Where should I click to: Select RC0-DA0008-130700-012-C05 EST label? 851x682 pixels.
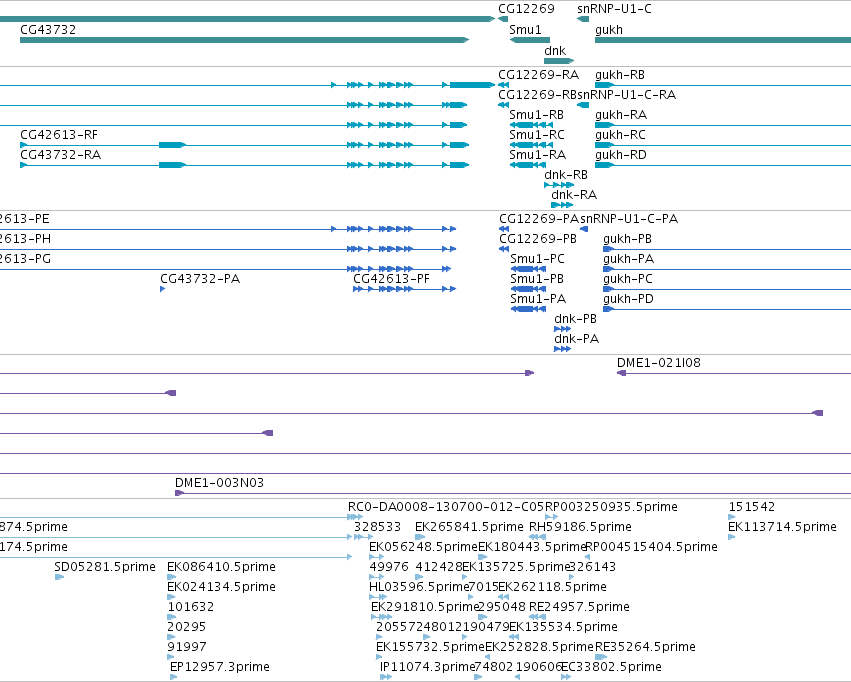coord(445,507)
